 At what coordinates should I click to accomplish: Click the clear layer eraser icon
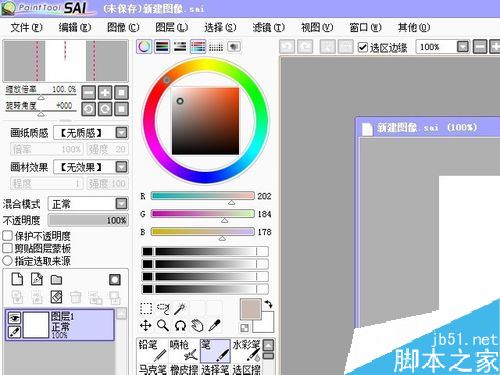pyautogui.click(x=56, y=297)
